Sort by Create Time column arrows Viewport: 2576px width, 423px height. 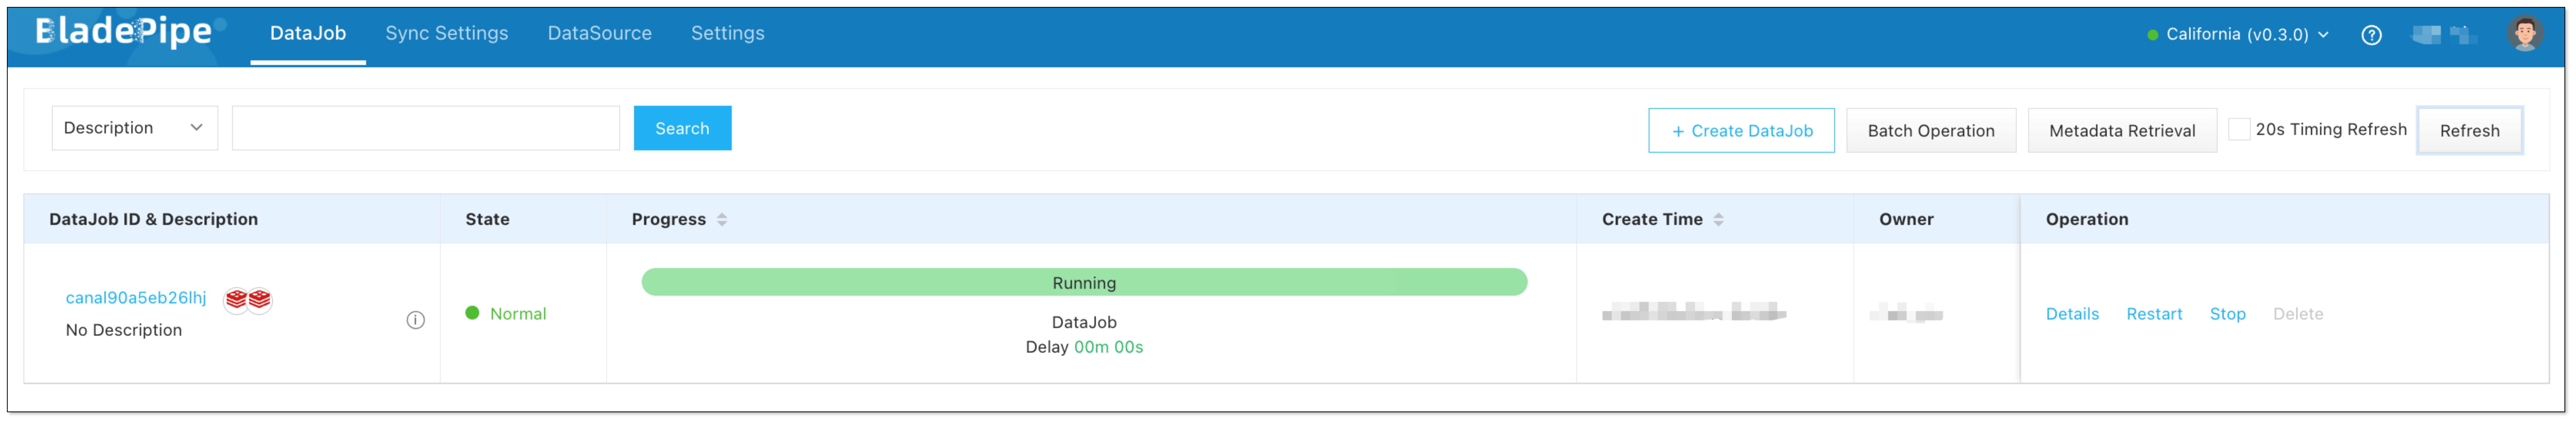(x=1718, y=220)
